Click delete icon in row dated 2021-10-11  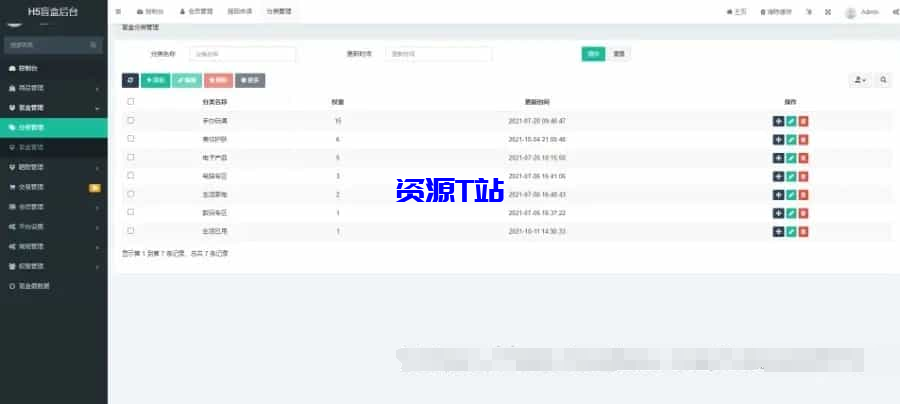tap(804, 231)
